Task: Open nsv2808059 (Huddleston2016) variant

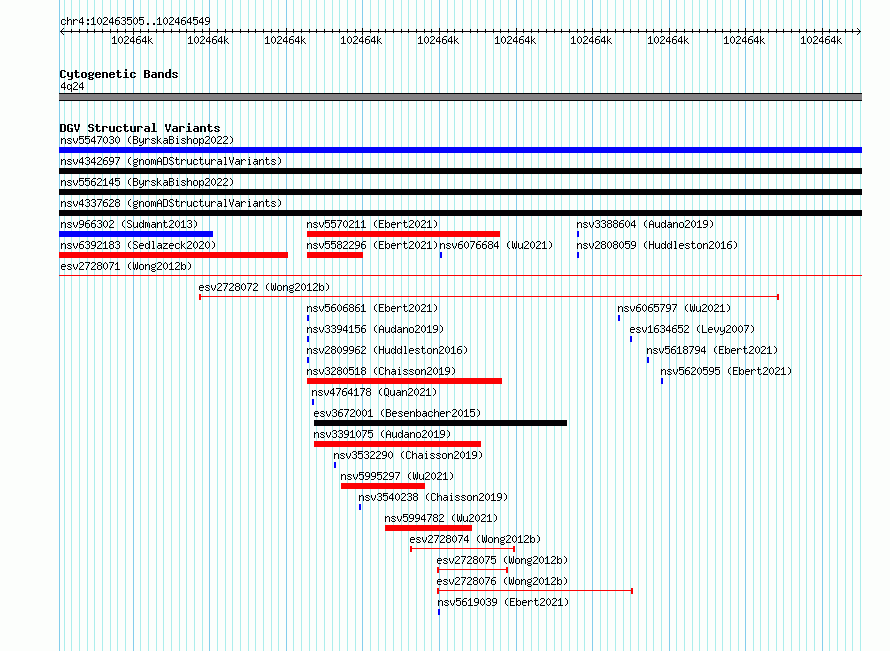Action: pos(657,245)
